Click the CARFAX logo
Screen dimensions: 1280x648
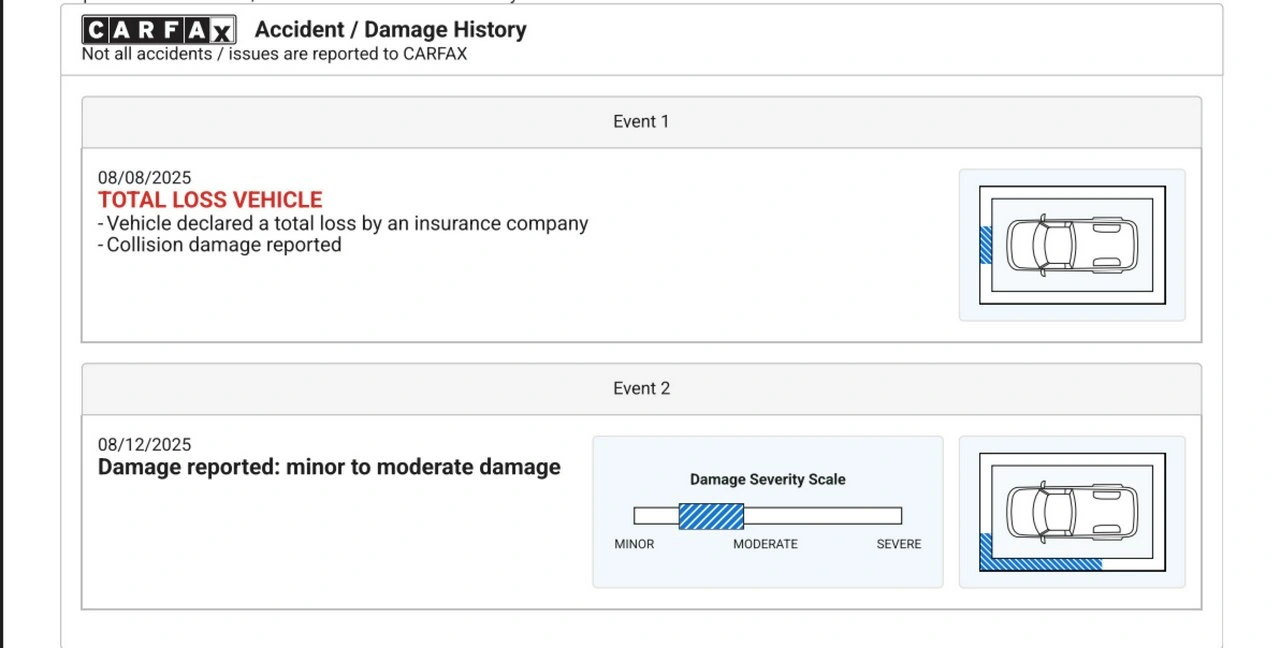tap(158, 30)
